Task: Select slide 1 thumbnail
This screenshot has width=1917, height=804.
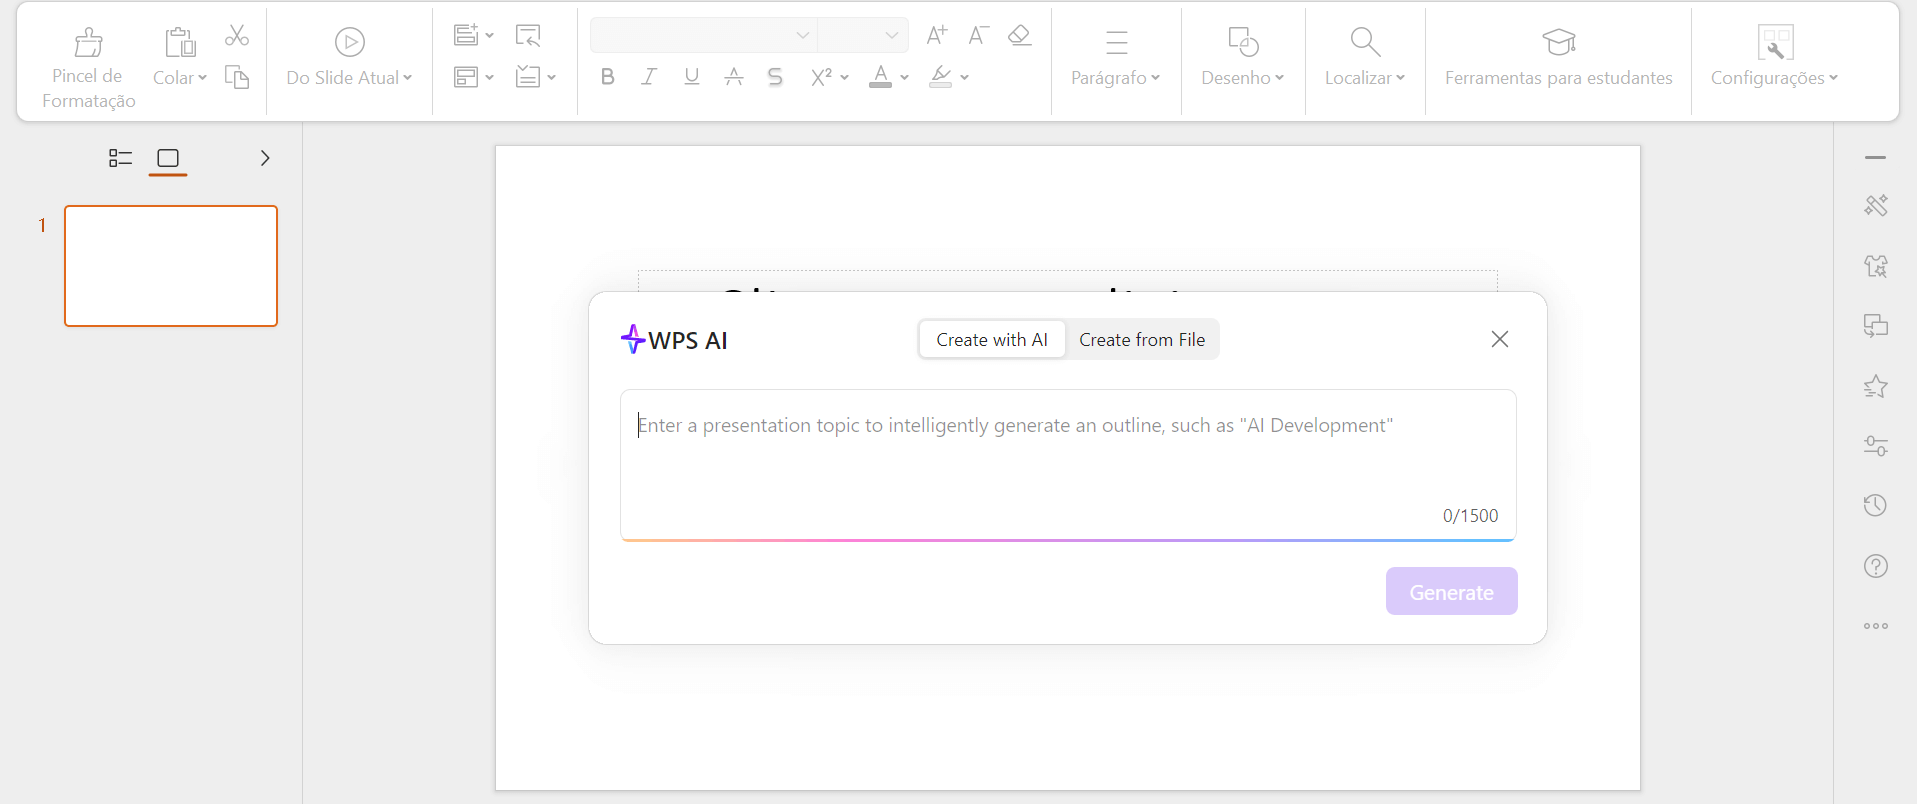Action: click(x=171, y=266)
